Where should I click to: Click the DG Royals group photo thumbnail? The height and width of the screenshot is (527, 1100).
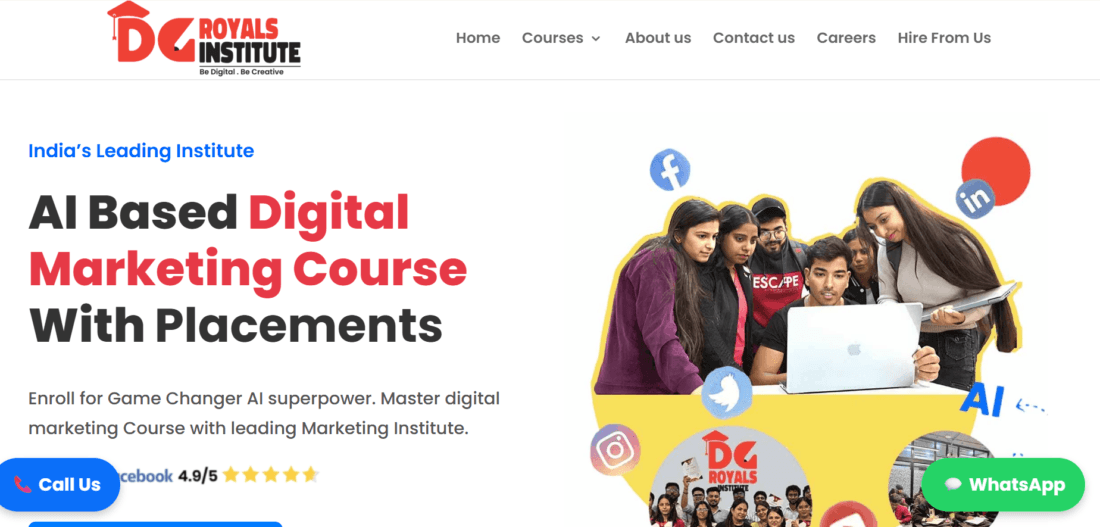click(x=730, y=477)
